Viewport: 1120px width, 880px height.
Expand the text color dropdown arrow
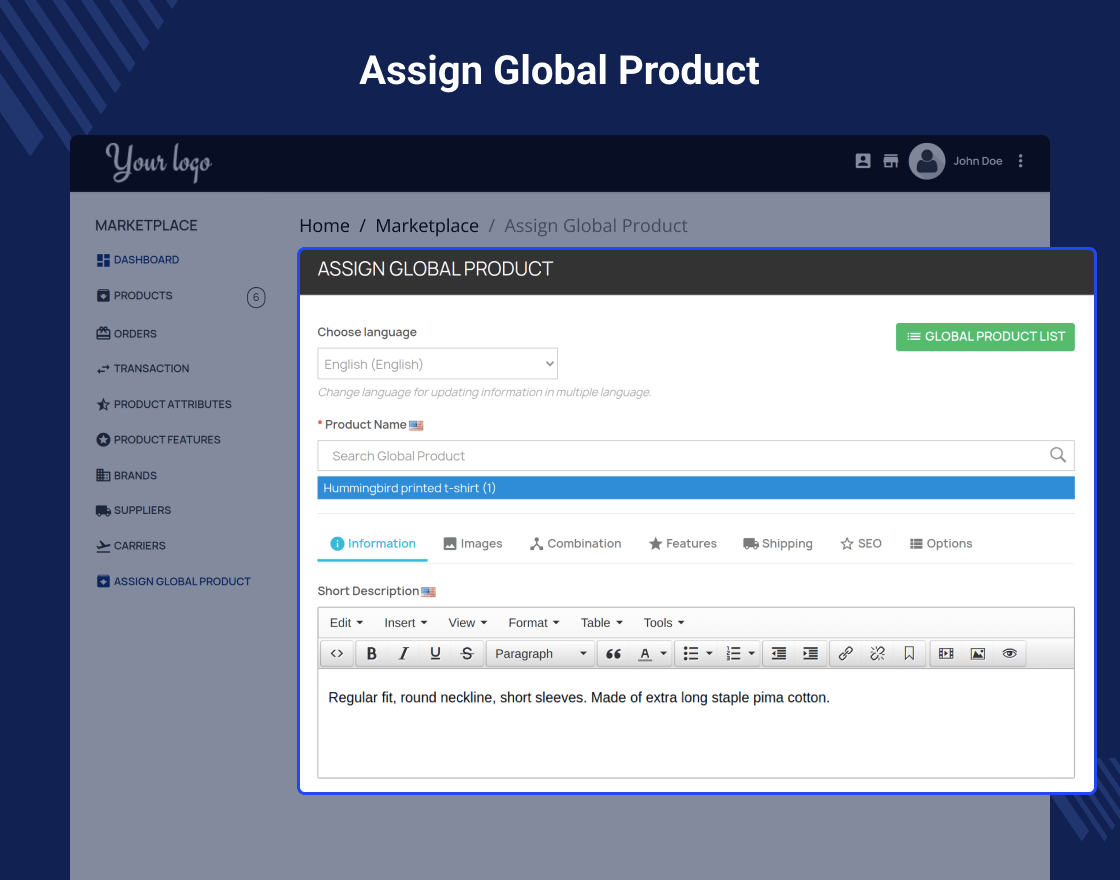664,654
